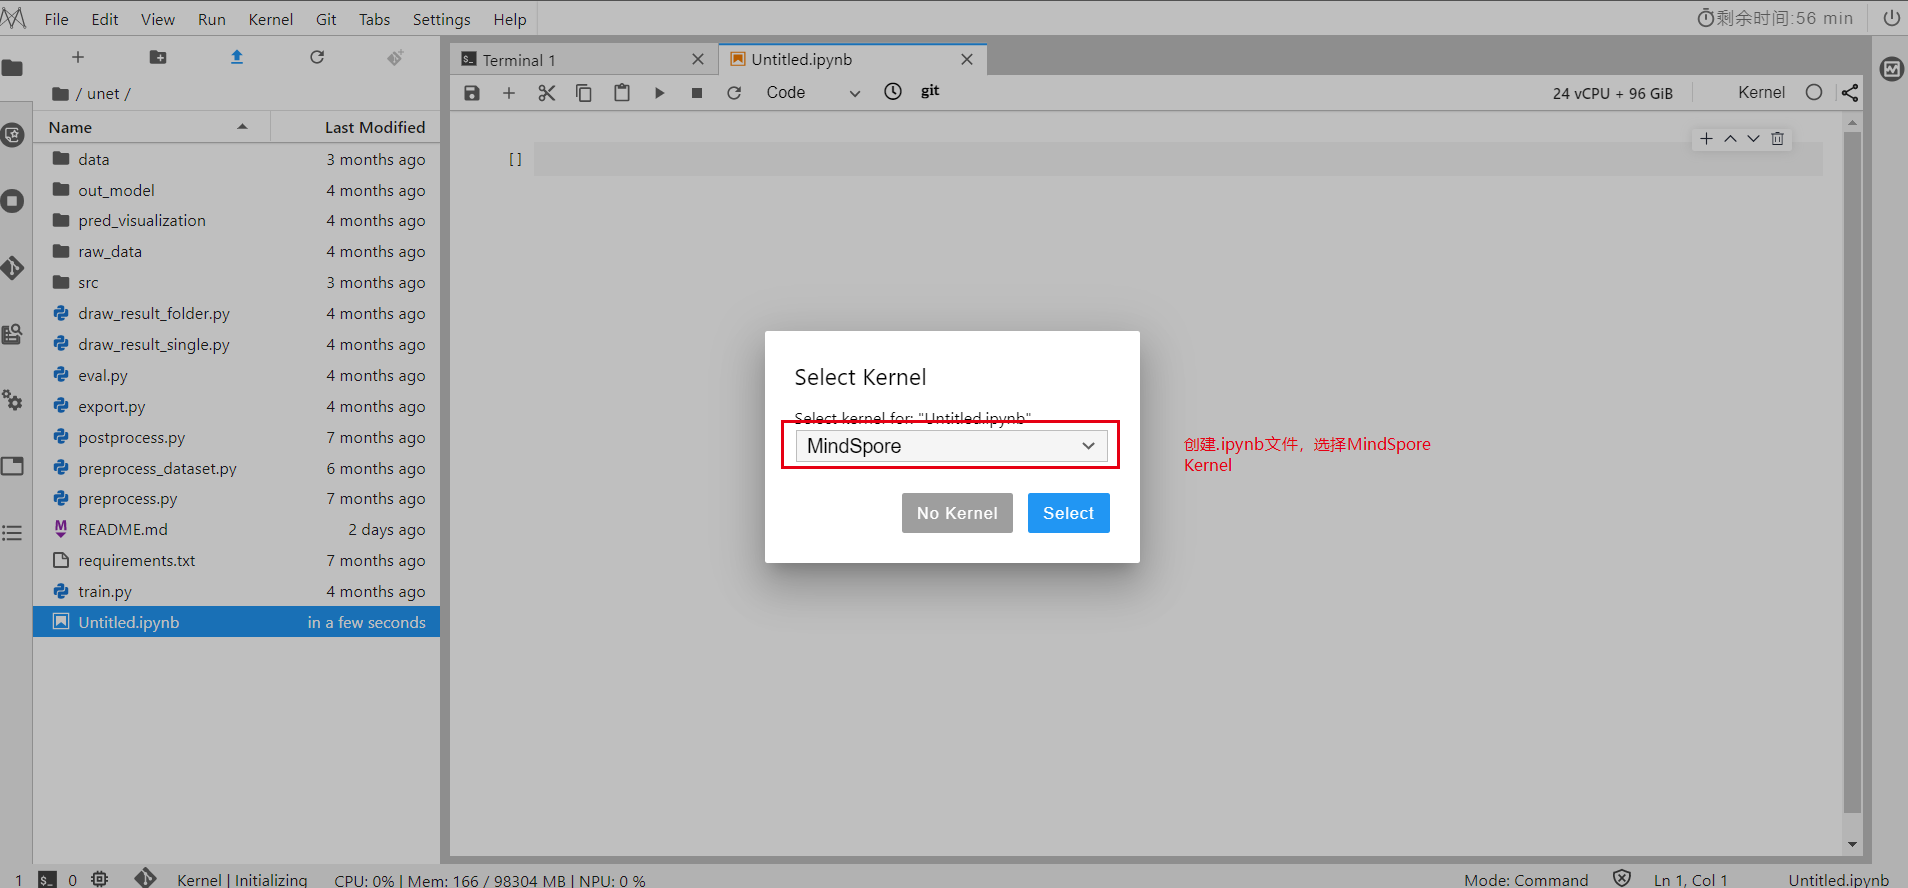This screenshot has height=888, width=1908.
Task: Refresh the file list
Action: click(x=317, y=57)
